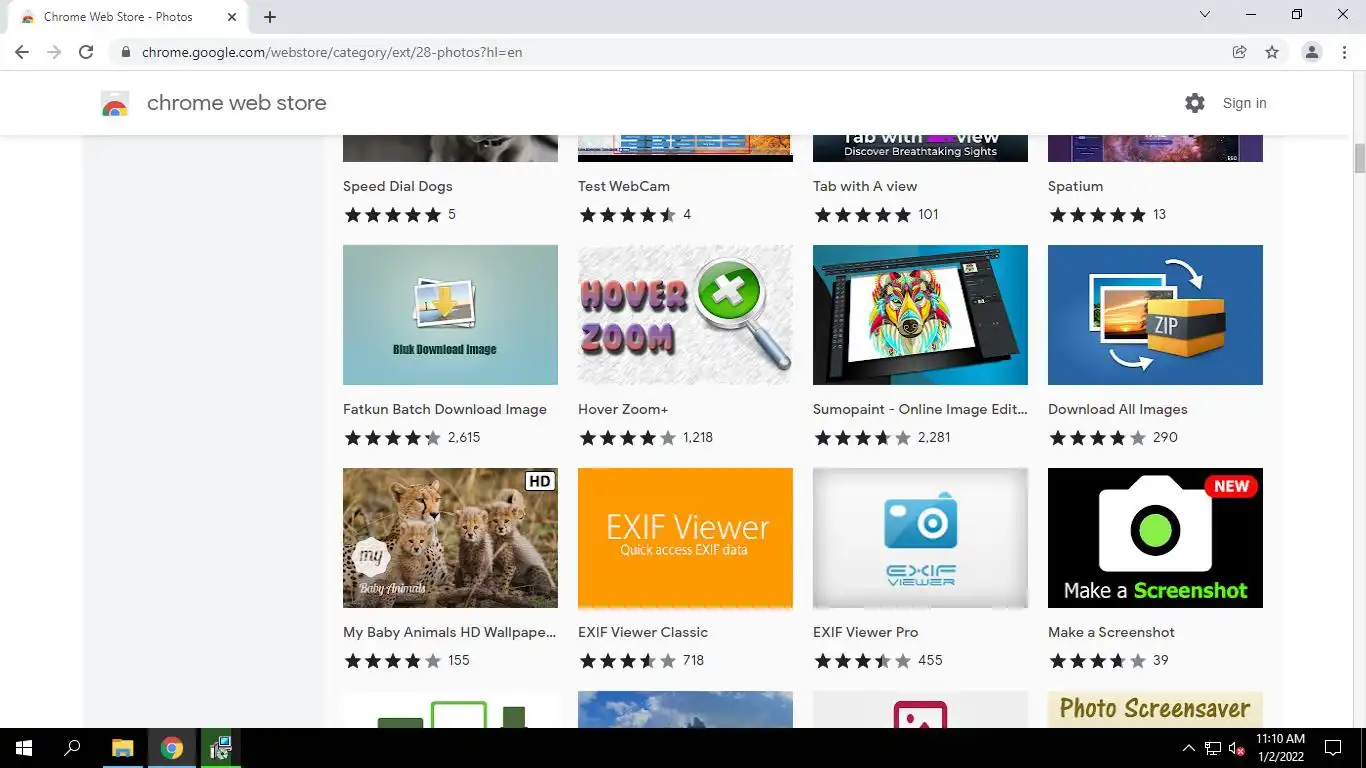The image size is (1366, 768).
Task: Show hidden system tray icons
Action: [1188, 748]
